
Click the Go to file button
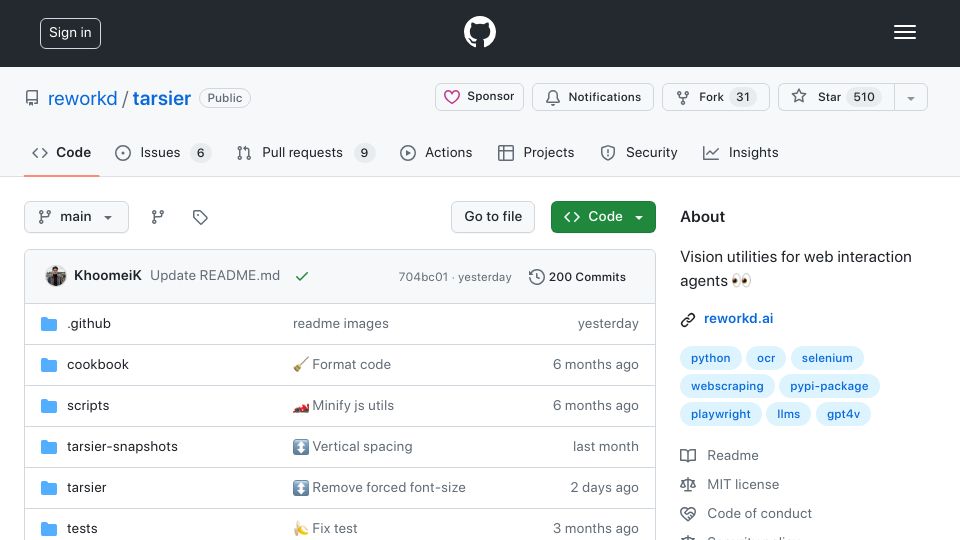click(x=493, y=217)
